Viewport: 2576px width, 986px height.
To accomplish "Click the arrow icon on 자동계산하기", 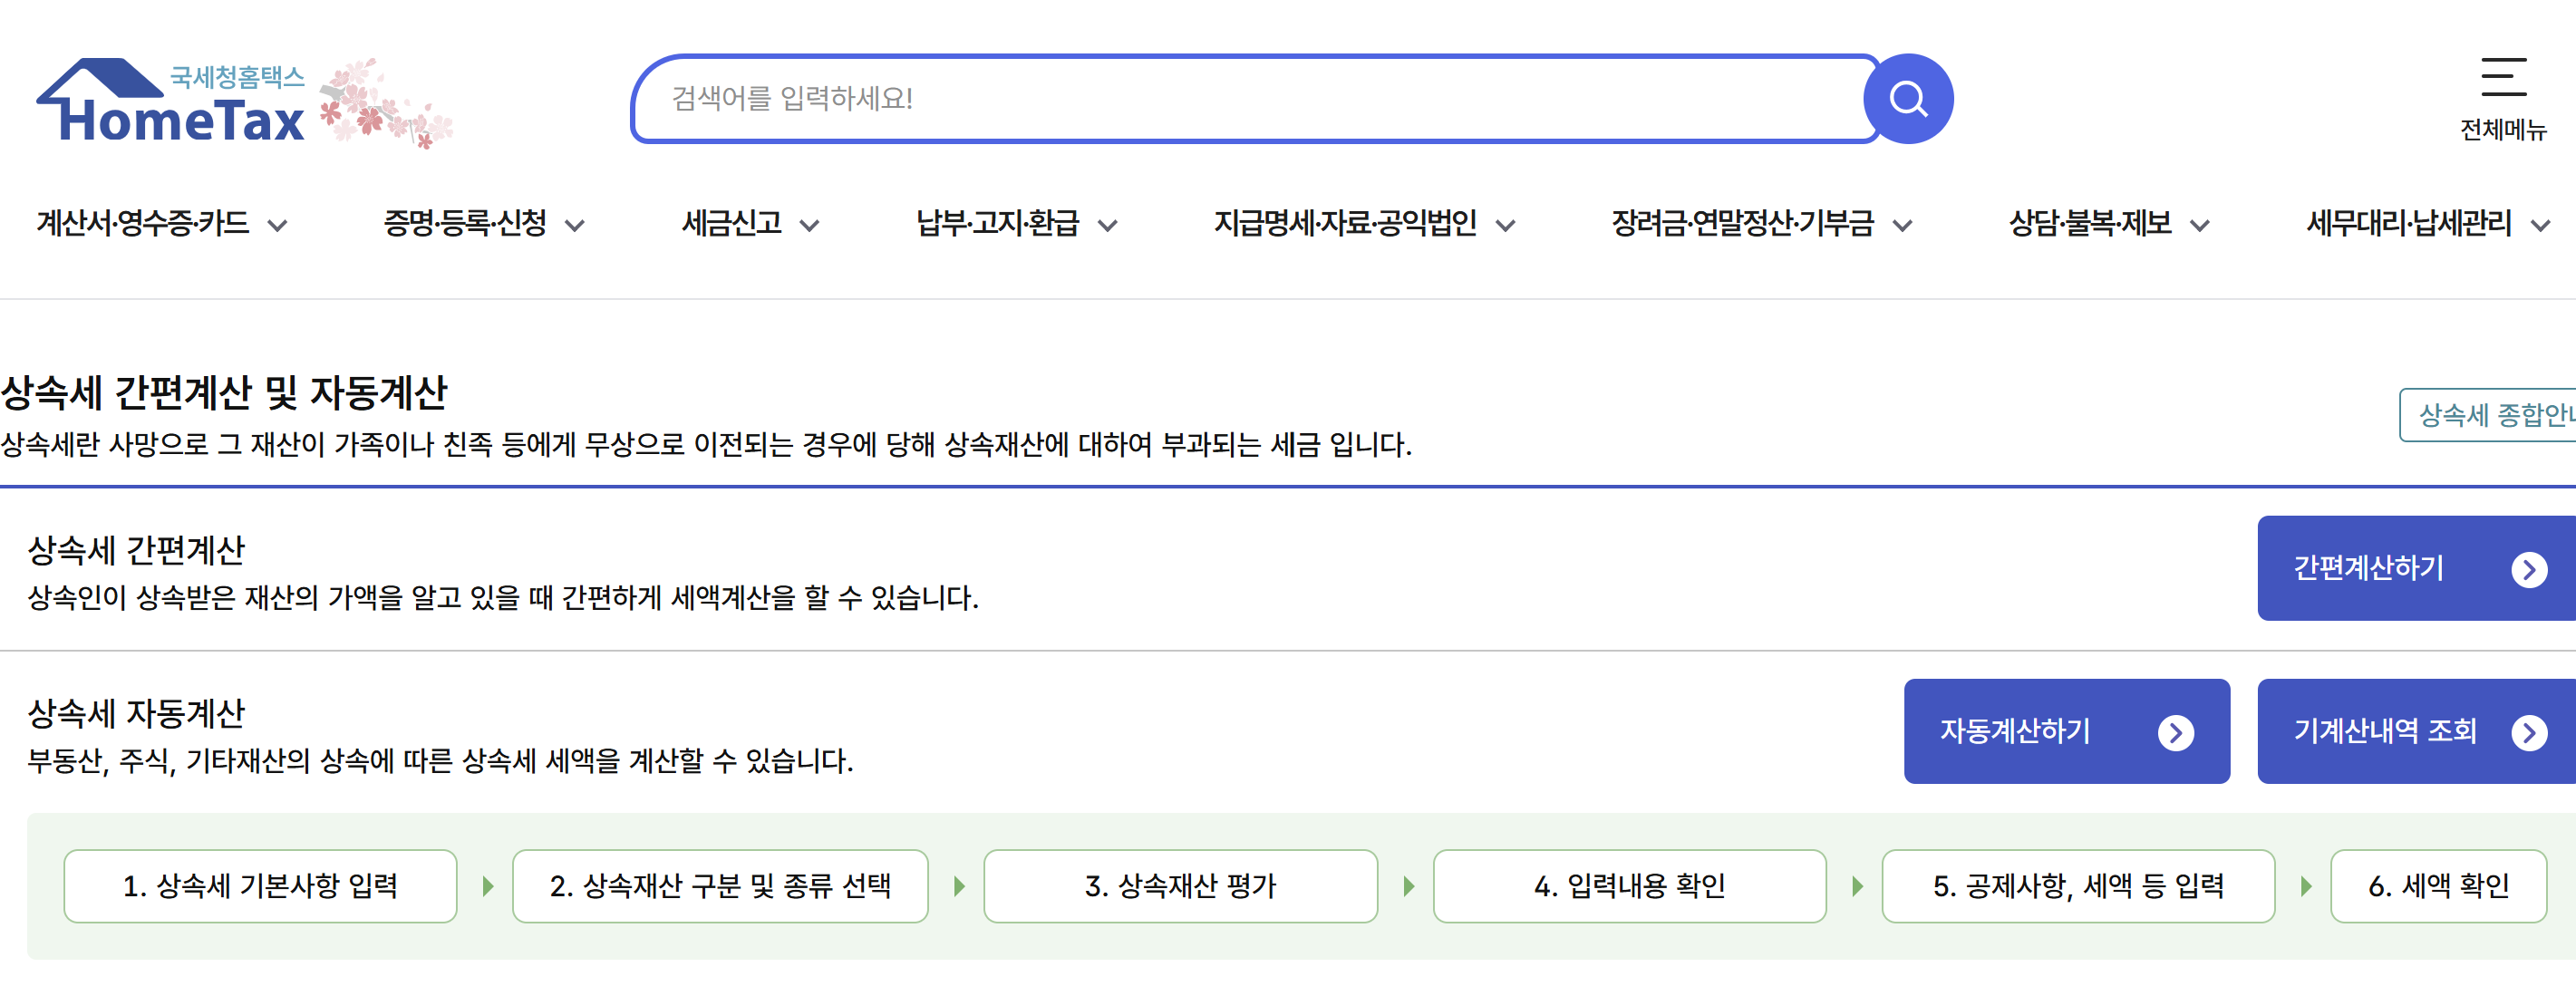I will click(x=2182, y=732).
